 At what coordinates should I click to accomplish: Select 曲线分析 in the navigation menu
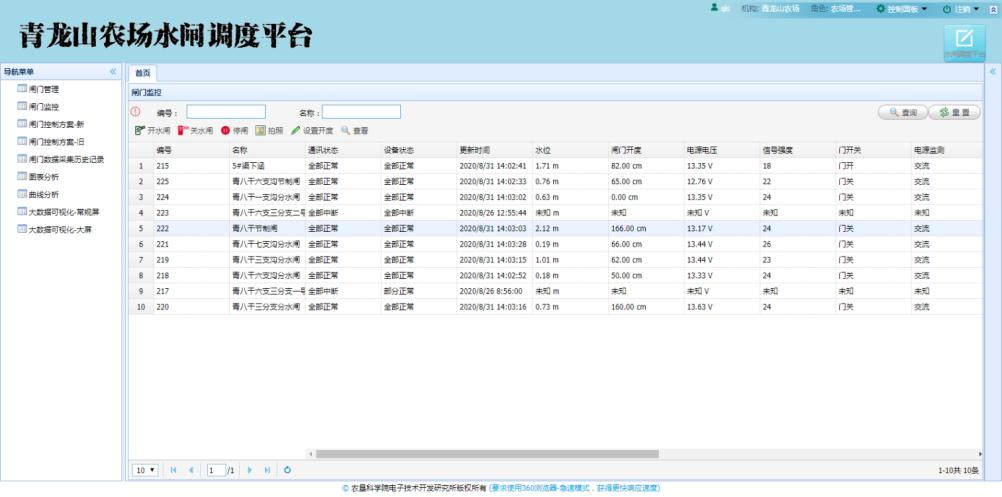tap(44, 194)
